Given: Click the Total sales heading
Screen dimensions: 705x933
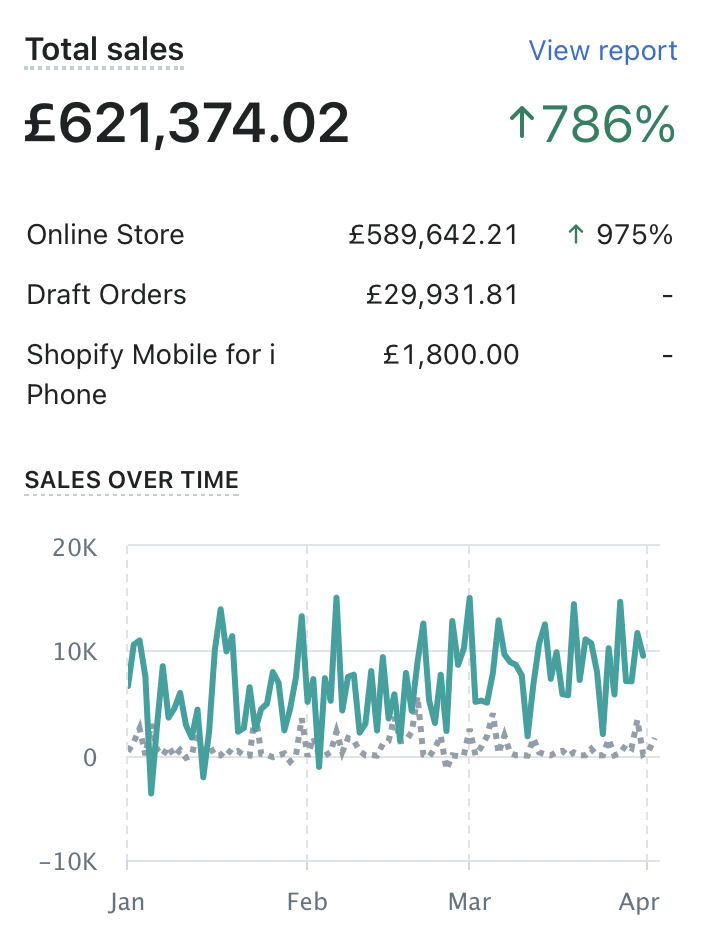Looking at the screenshot, I should [x=104, y=50].
